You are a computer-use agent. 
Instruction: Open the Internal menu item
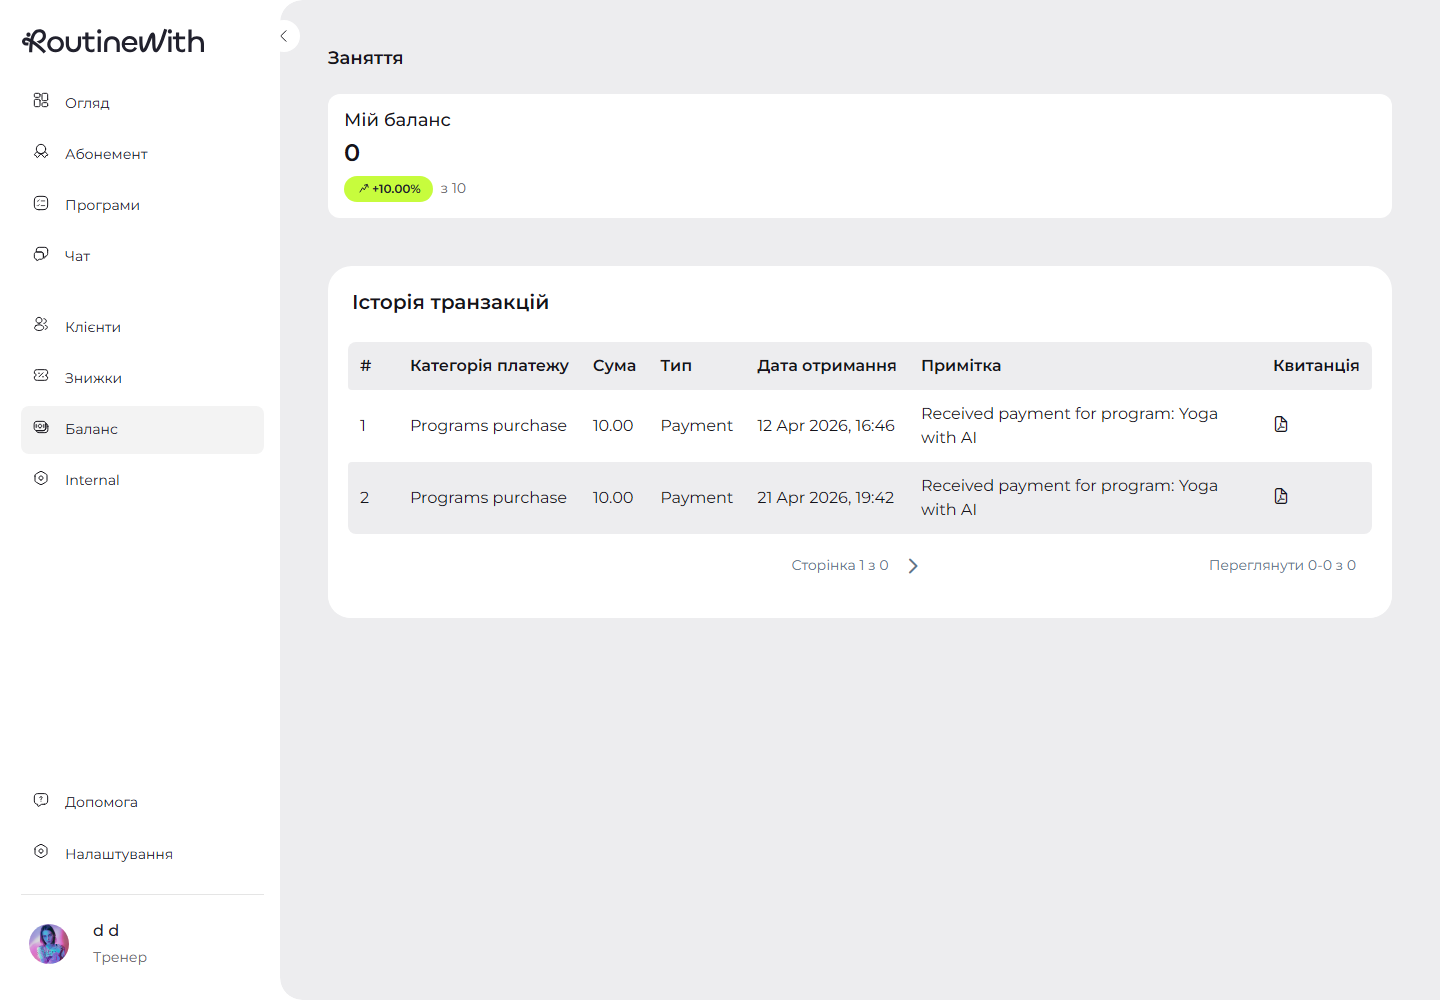(x=92, y=480)
